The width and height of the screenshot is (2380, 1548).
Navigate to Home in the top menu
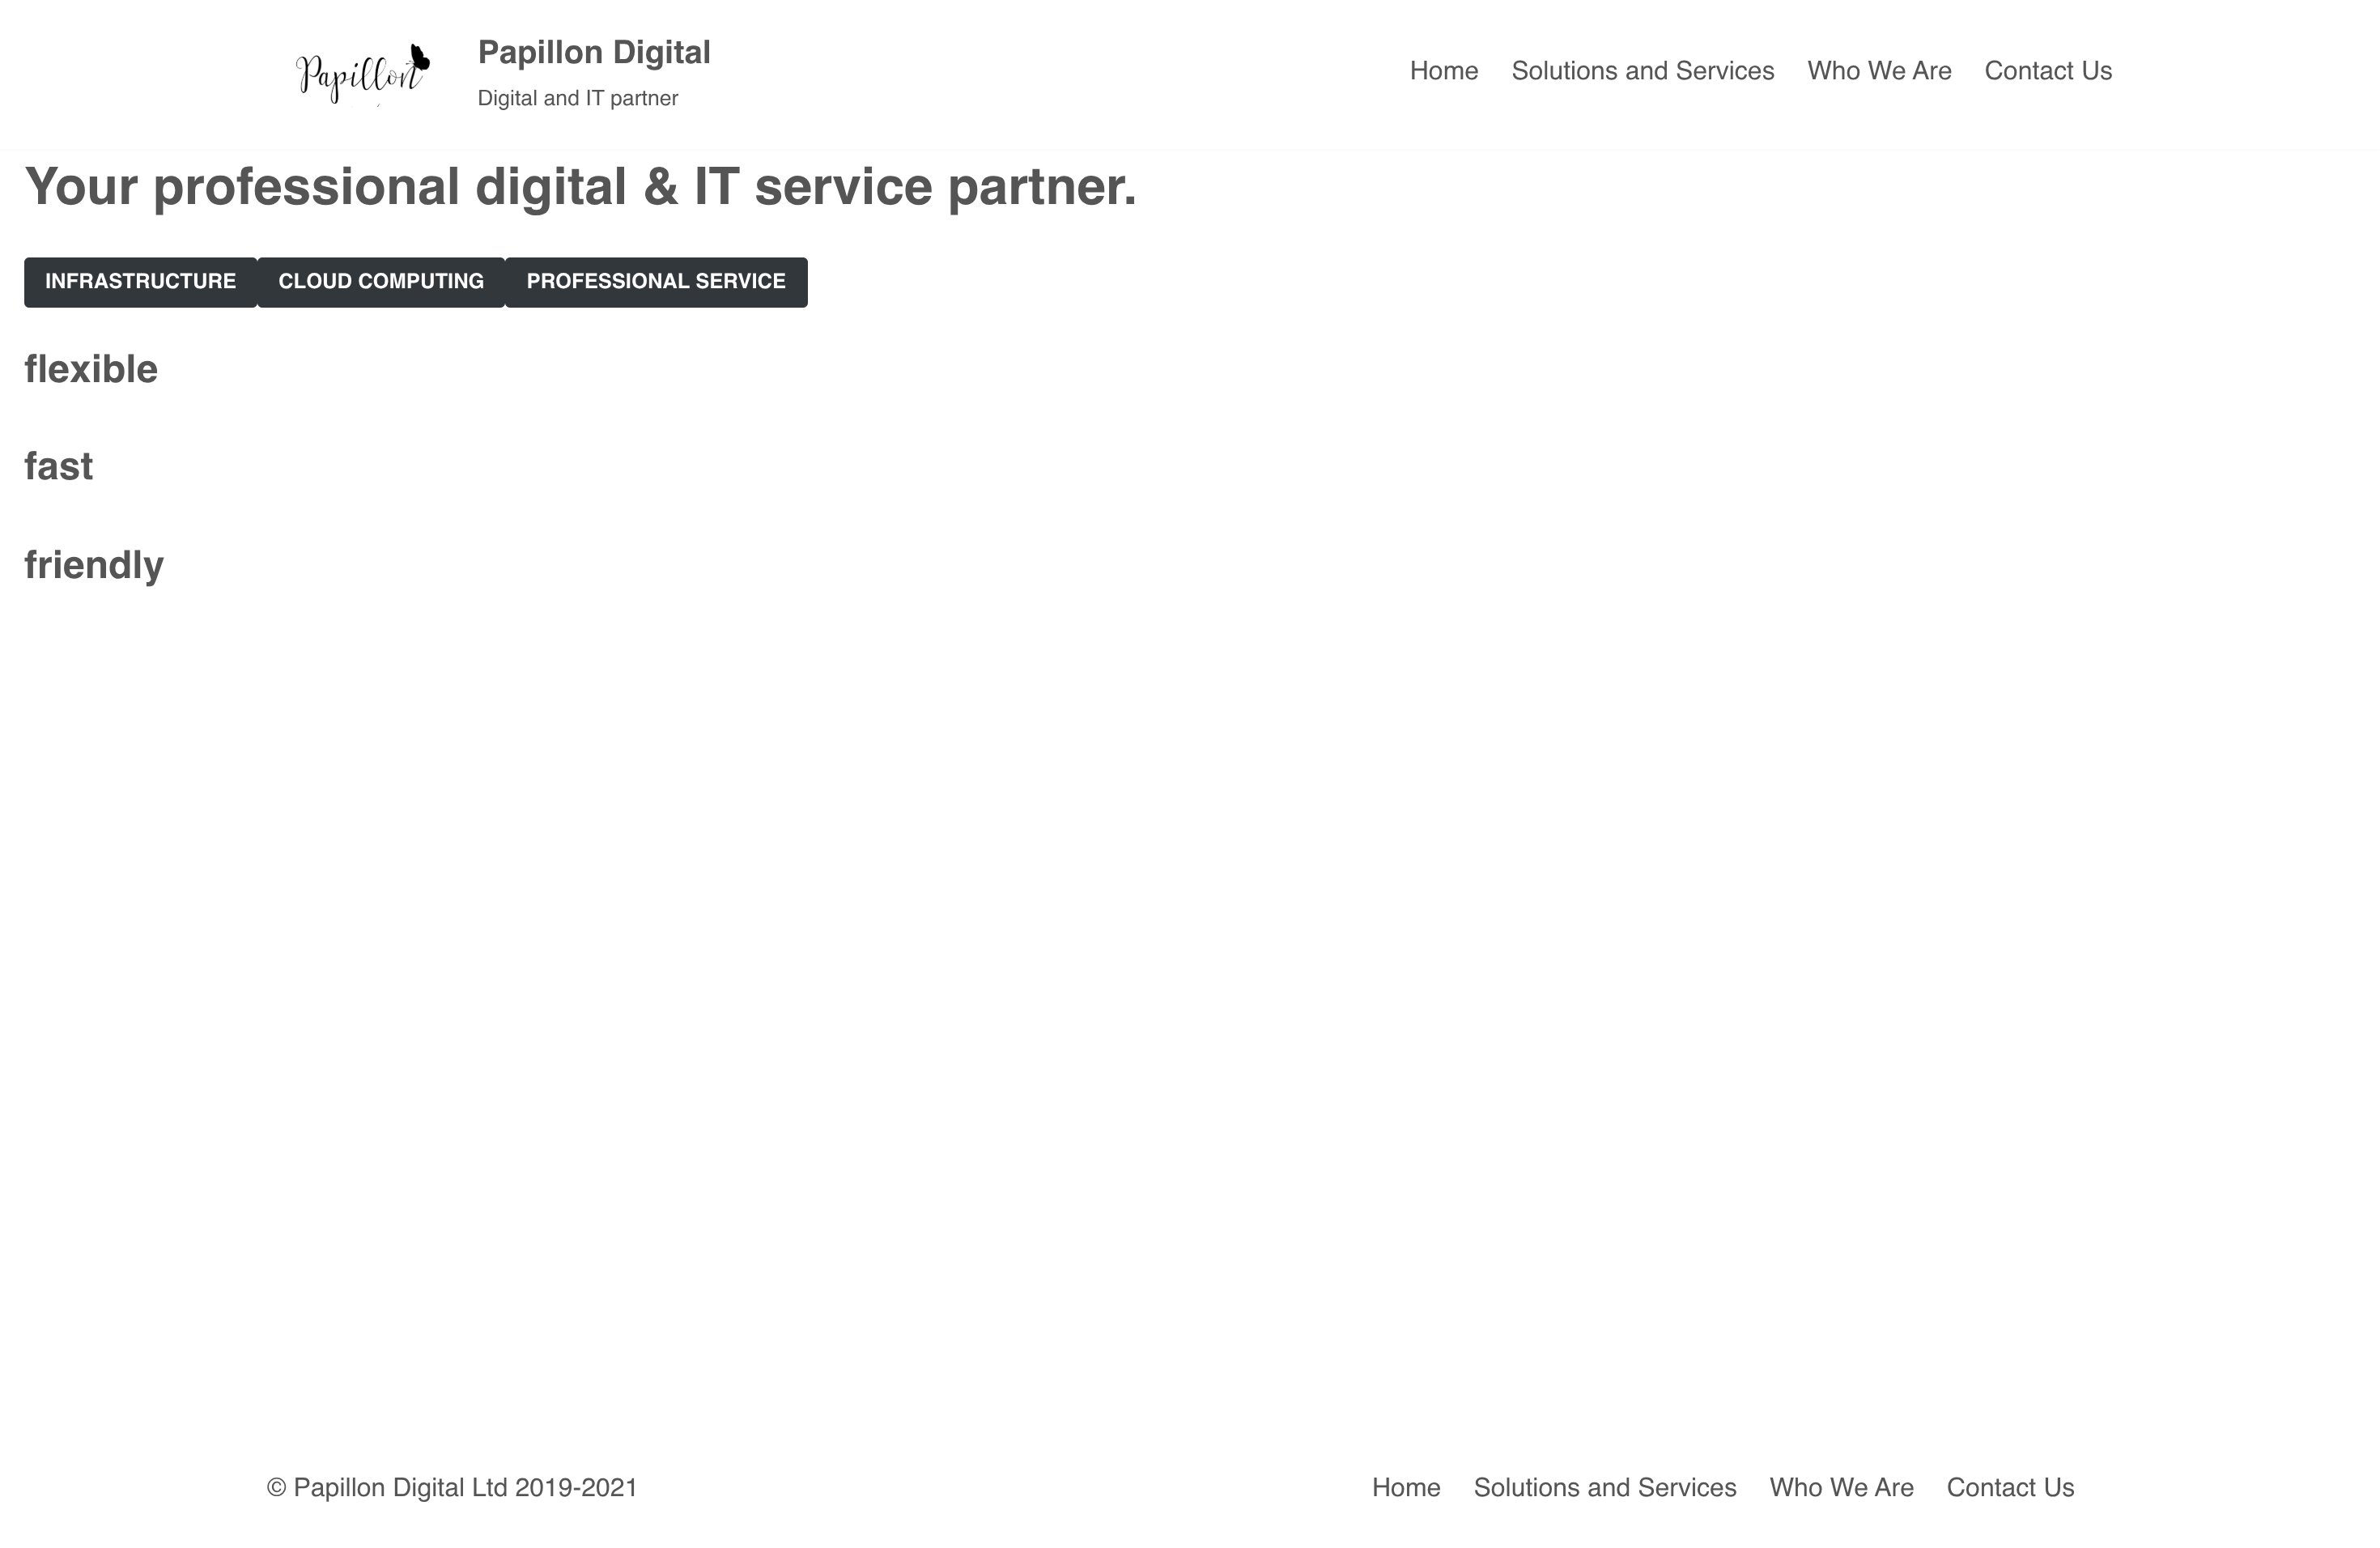[x=1443, y=71]
